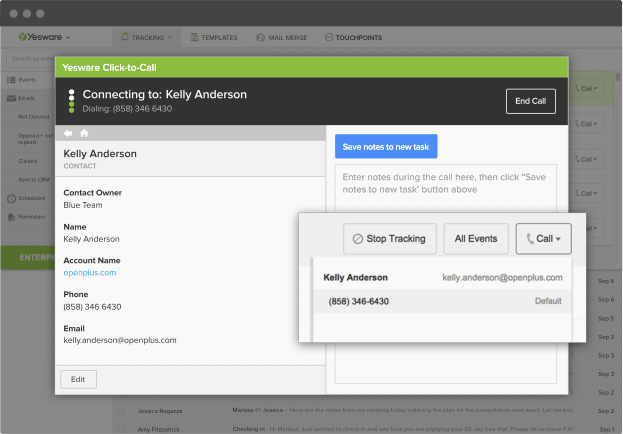
Task: Click Save notes to new task
Action: click(x=386, y=147)
